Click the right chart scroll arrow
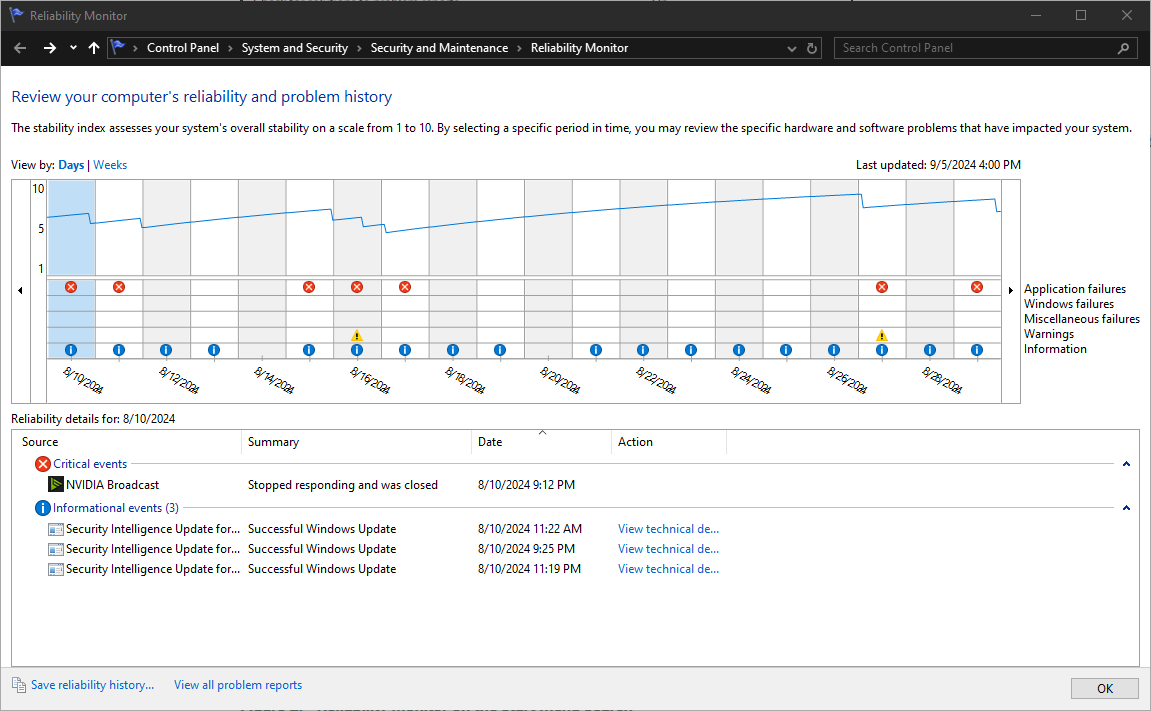The width and height of the screenshot is (1151, 711). pos(1010,289)
